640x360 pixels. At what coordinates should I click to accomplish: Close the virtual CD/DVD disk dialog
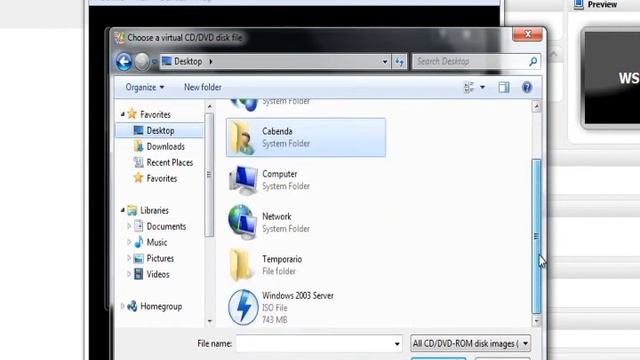(527, 34)
